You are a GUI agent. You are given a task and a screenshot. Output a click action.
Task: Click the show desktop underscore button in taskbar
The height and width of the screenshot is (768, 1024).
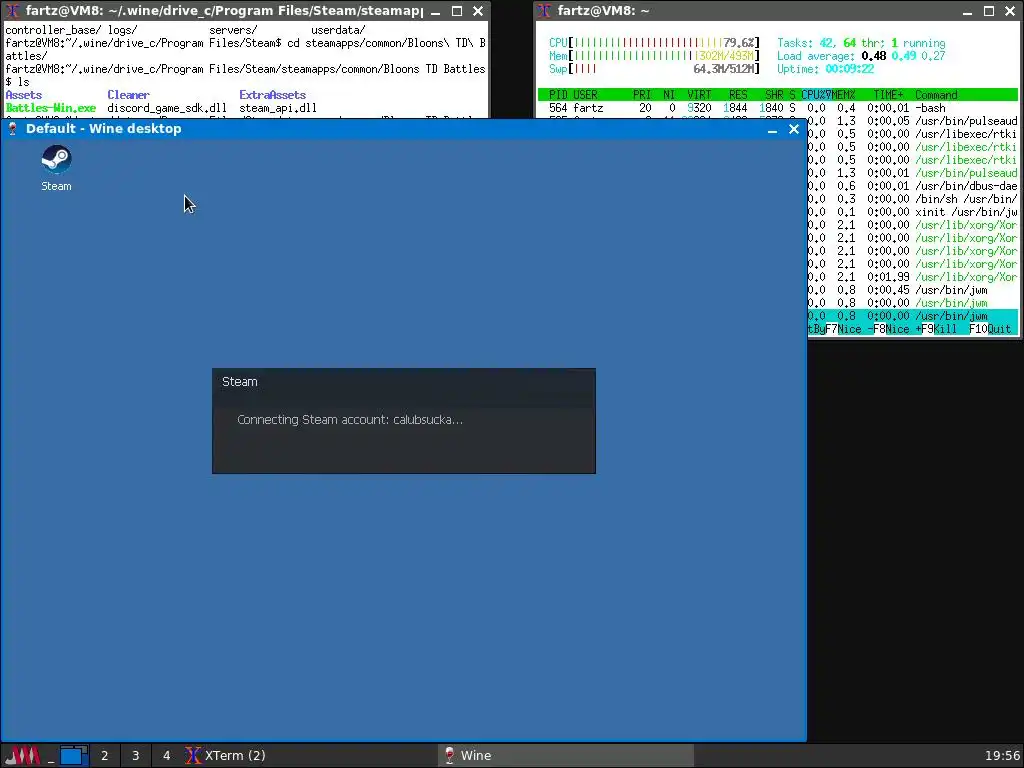click(x=50, y=756)
